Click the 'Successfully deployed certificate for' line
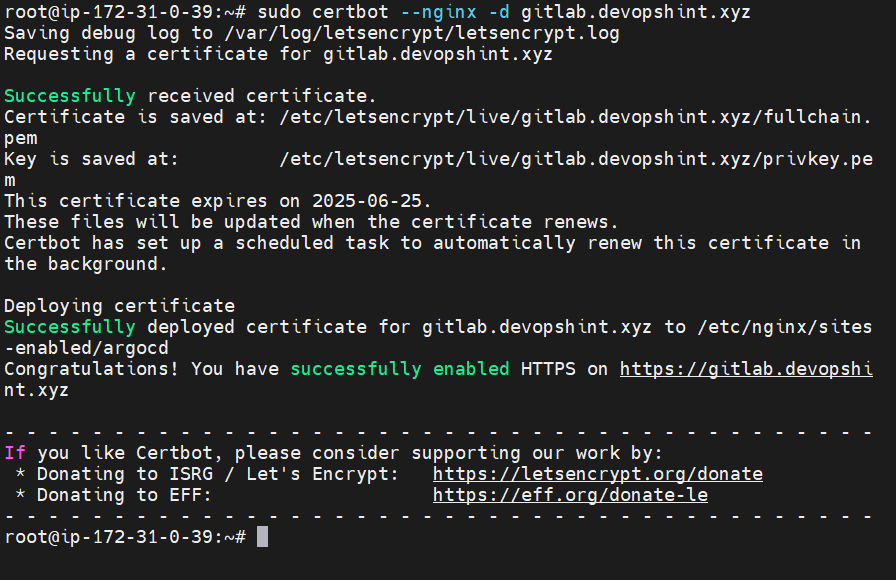The height and width of the screenshot is (580, 896). (x=438, y=327)
